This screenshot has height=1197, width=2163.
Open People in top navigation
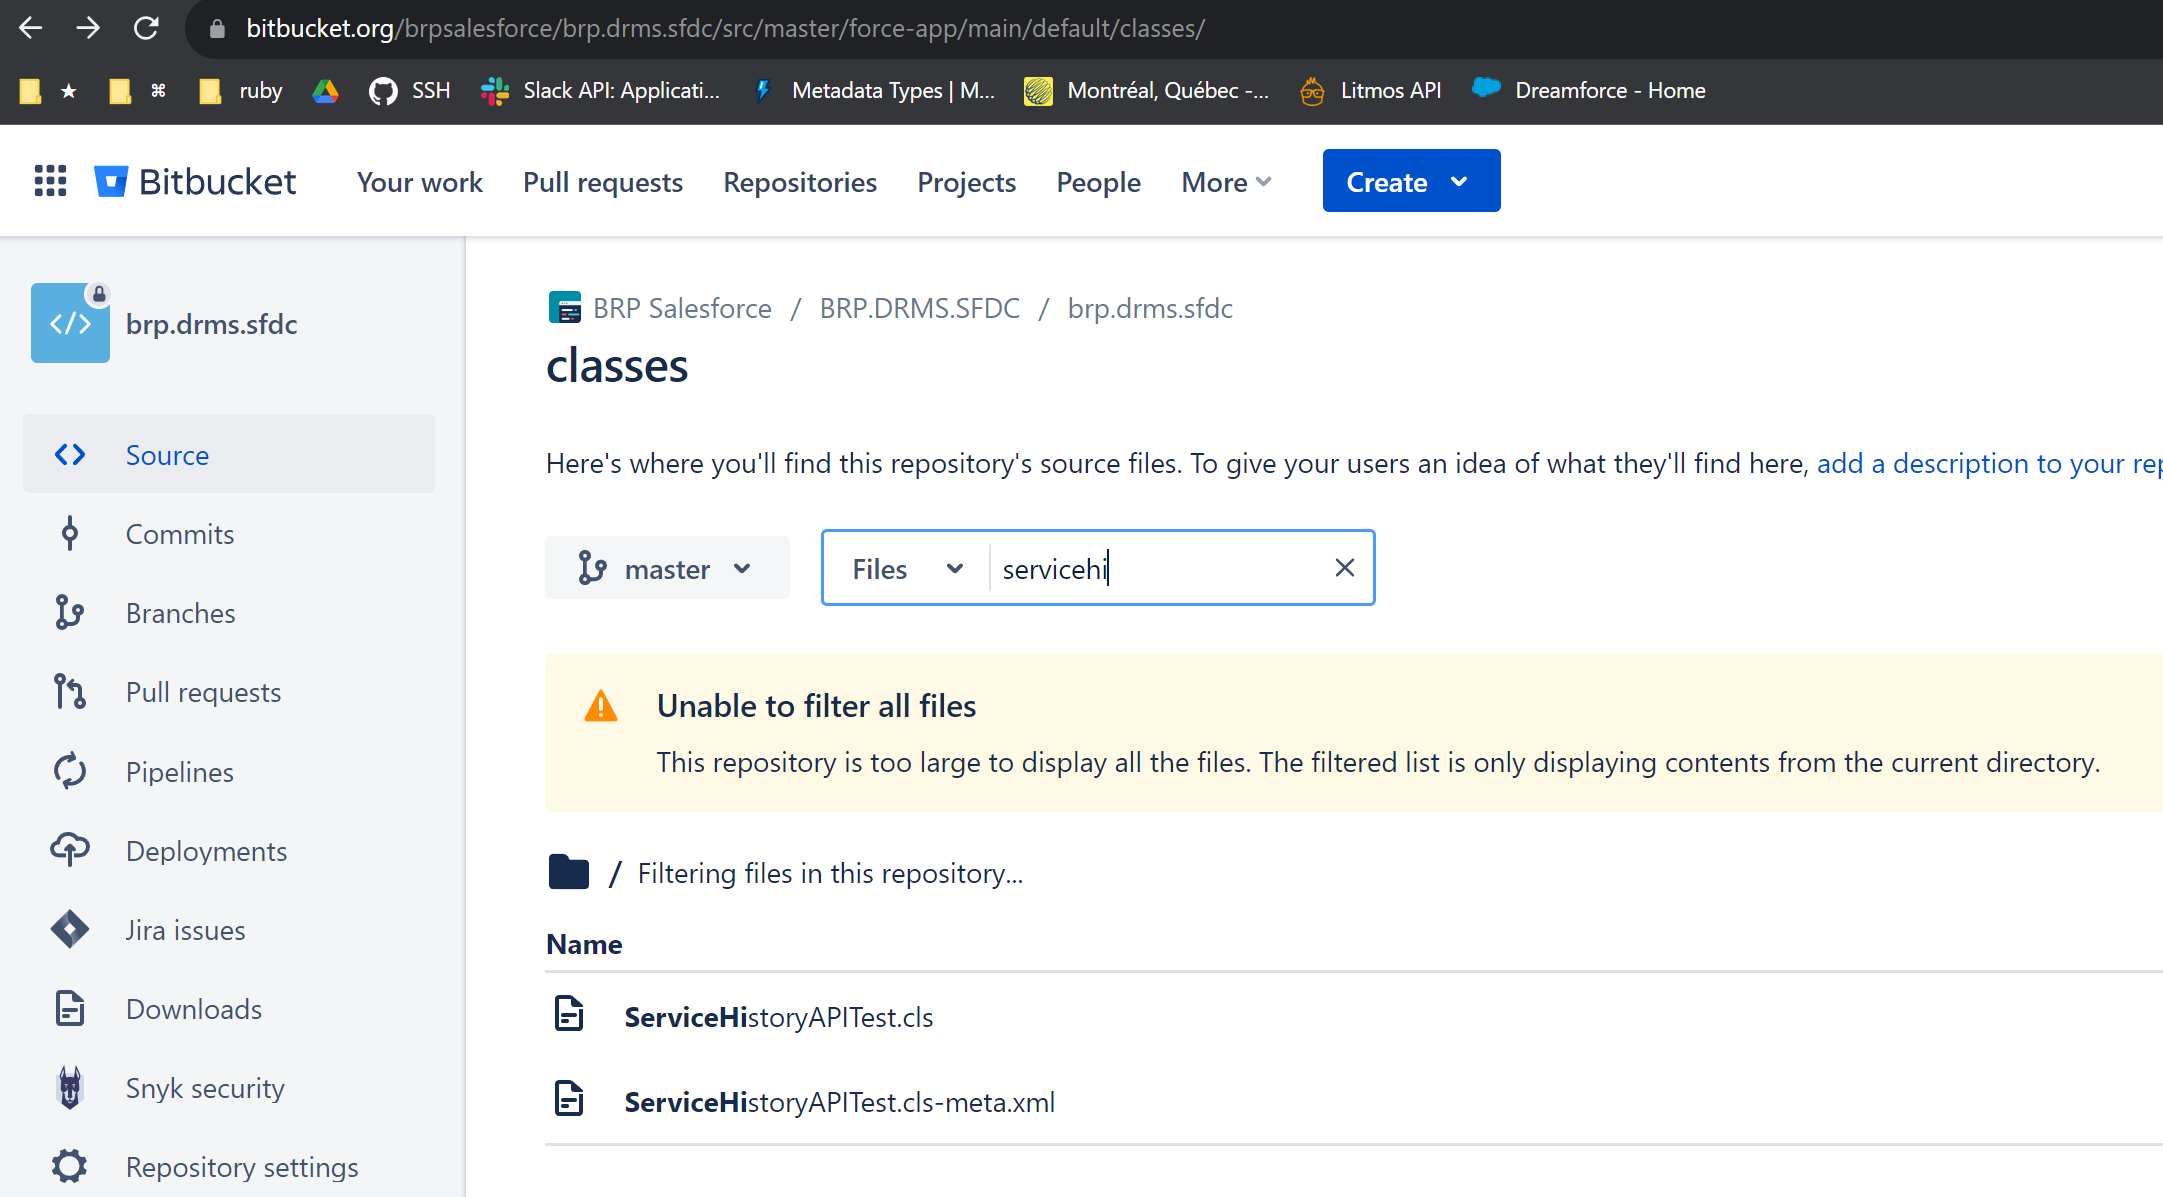1098,182
